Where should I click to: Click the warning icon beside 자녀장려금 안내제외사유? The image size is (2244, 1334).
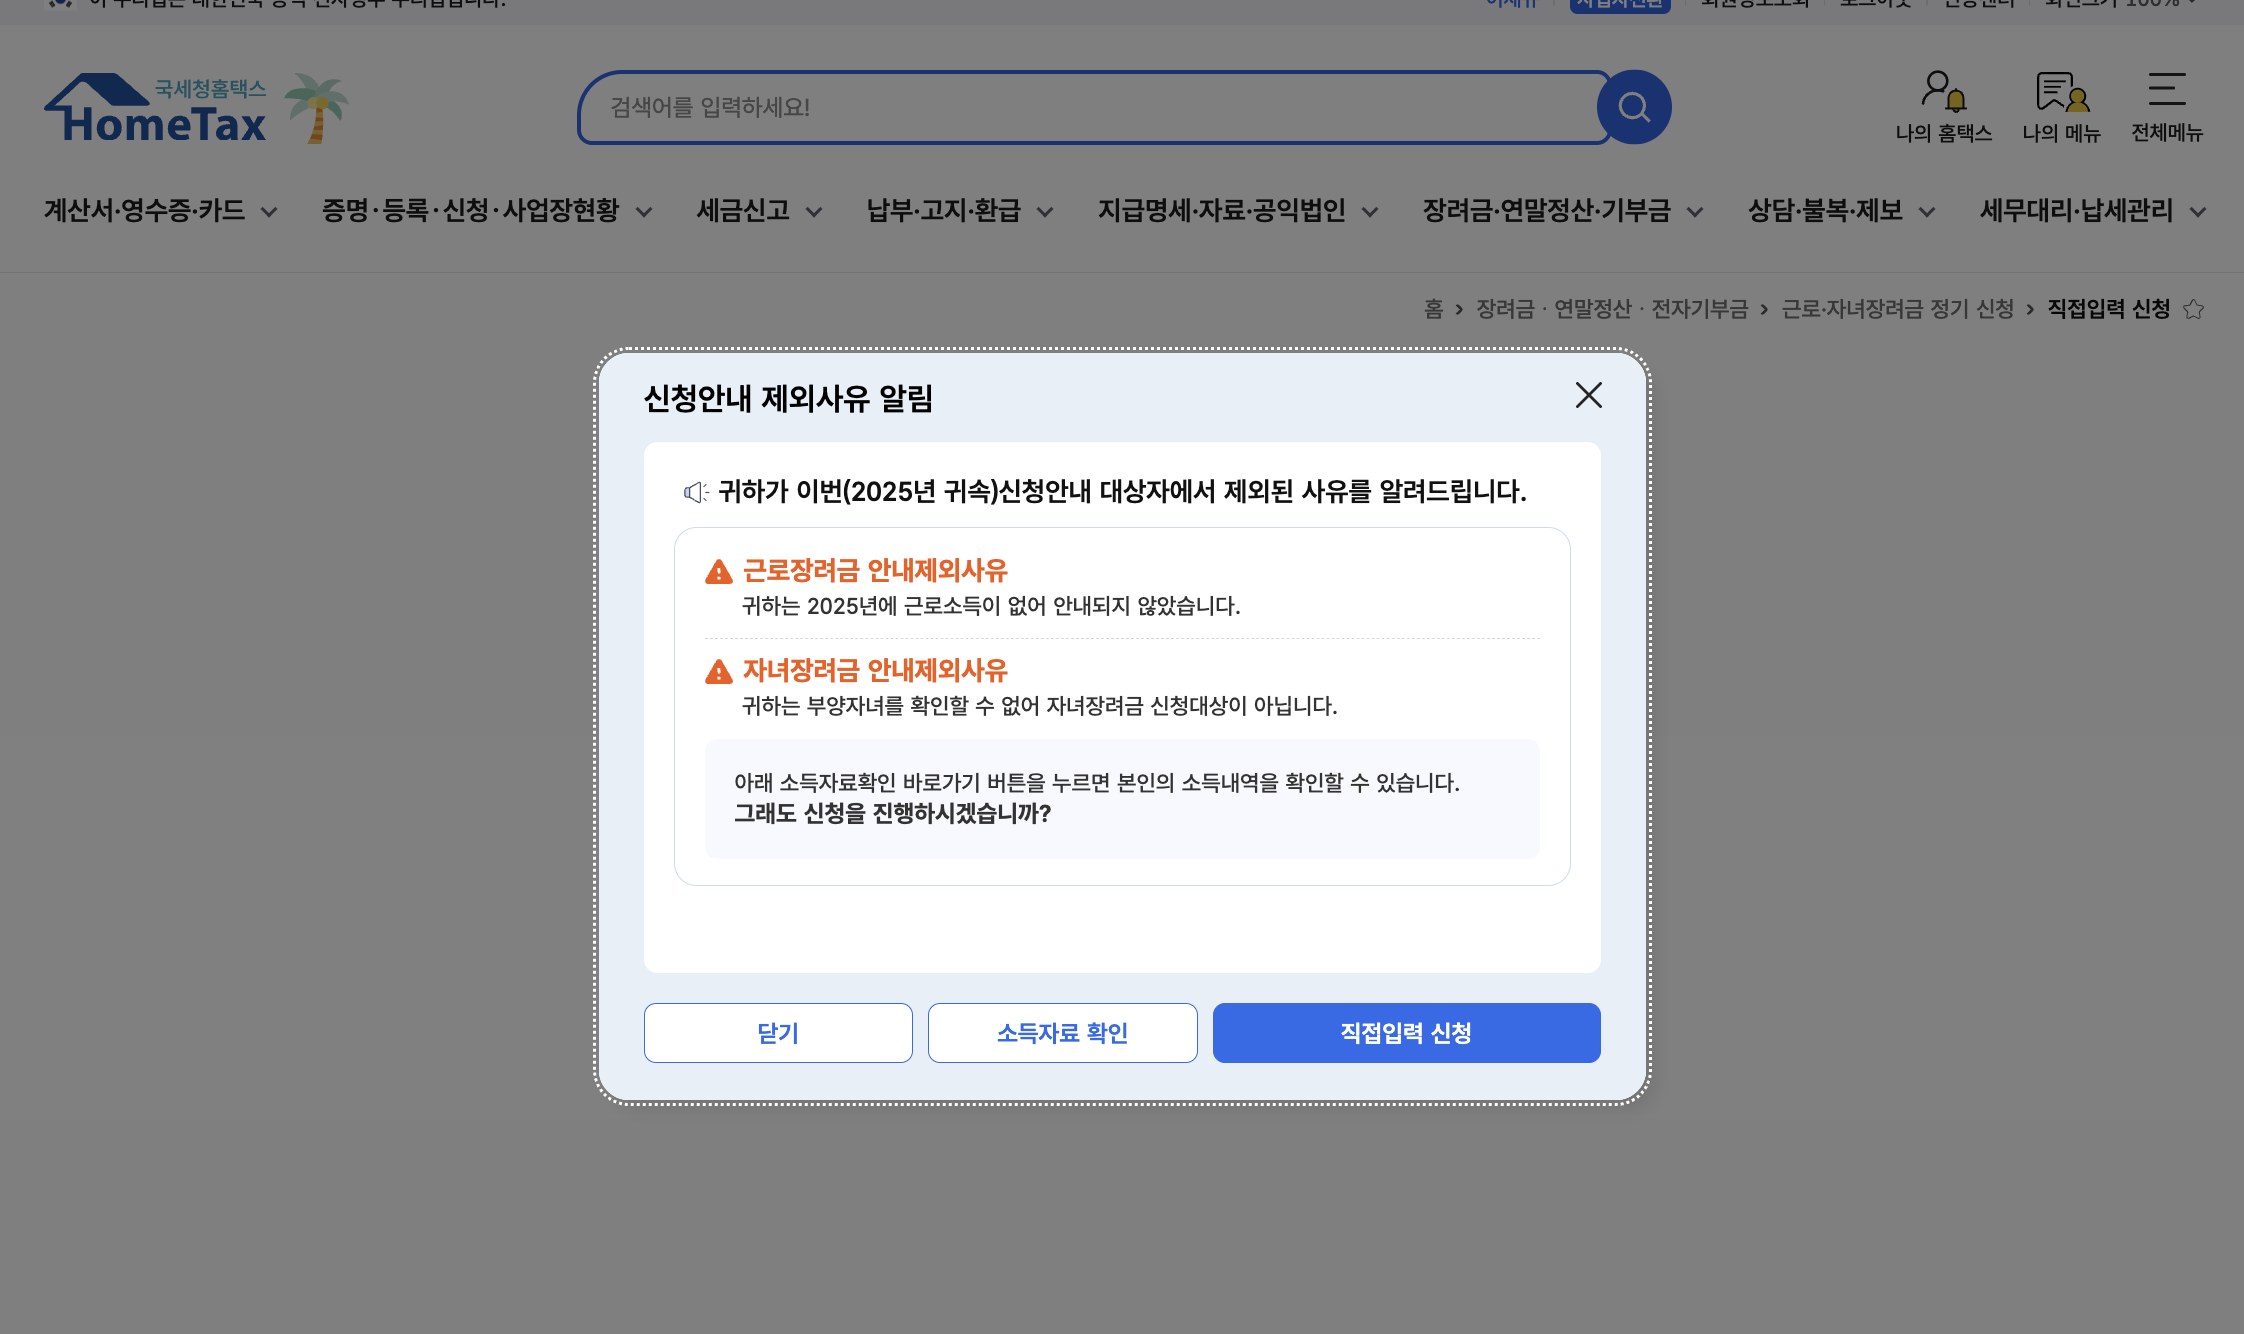pyautogui.click(x=718, y=672)
